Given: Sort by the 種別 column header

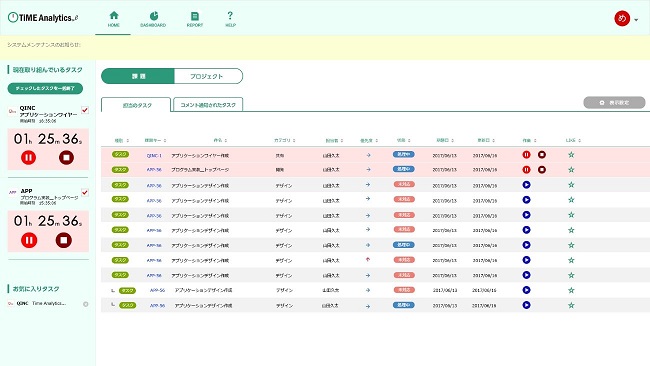Looking at the screenshot, I should (x=121, y=141).
